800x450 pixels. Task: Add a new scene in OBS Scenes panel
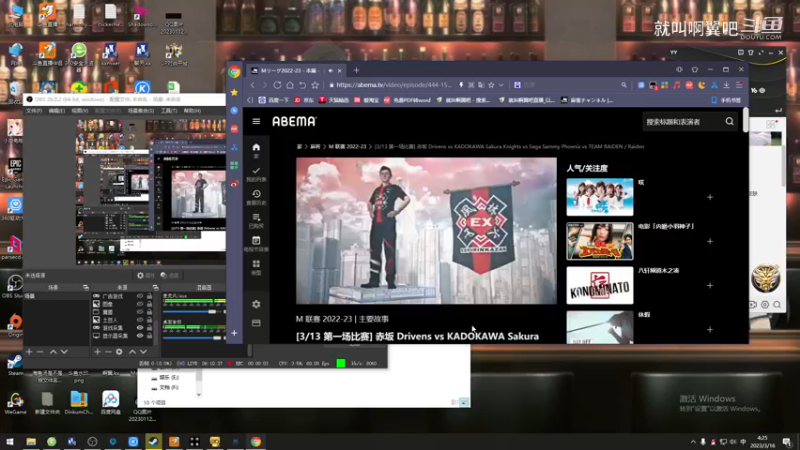pos(29,352)
